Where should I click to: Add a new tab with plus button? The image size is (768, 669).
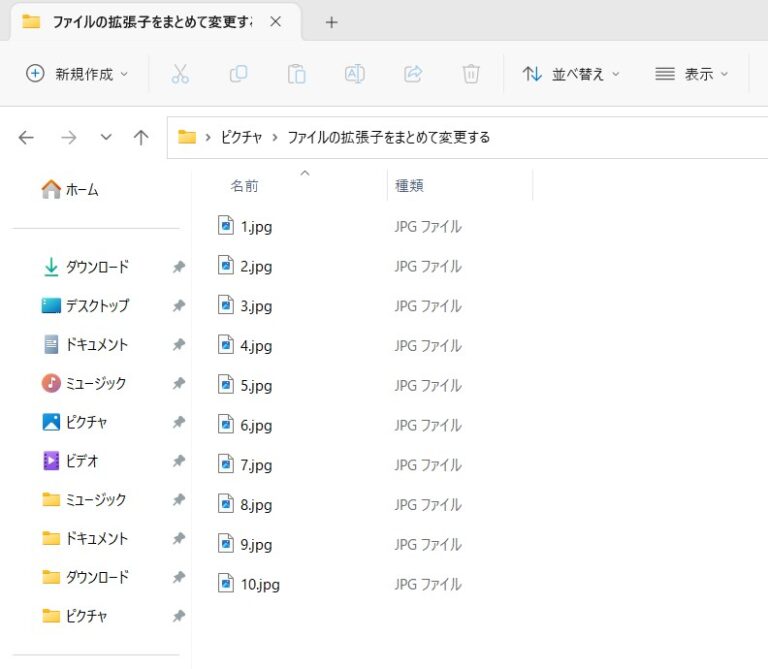pos(332,22)
